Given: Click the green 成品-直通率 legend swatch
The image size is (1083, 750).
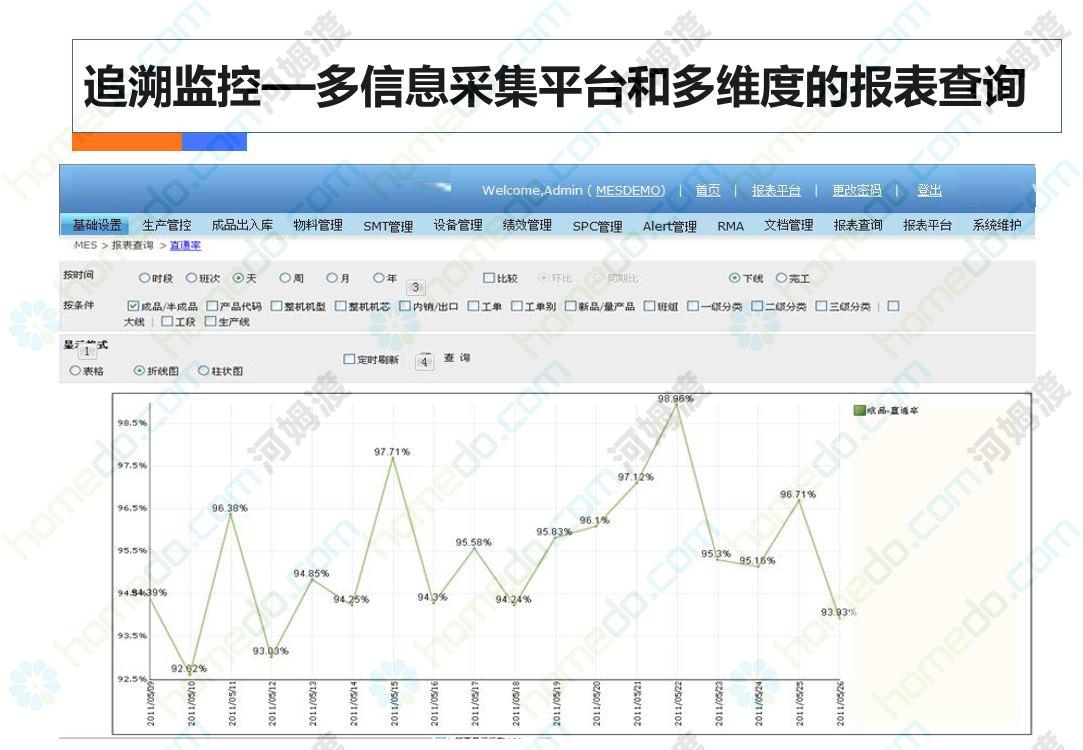Looking at the screenshot, I should 859,410.
